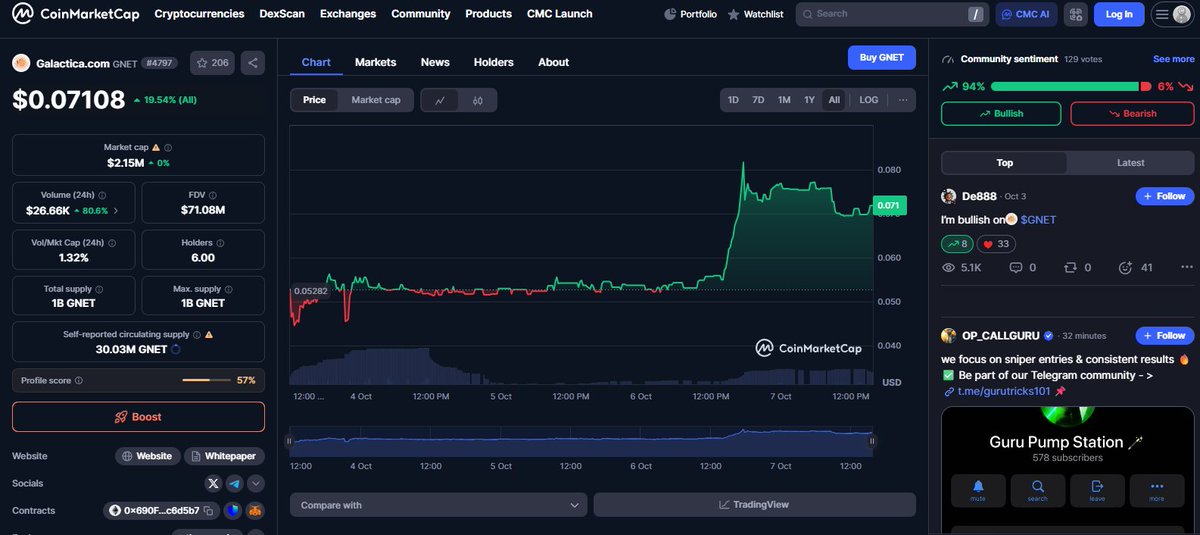Vote Bullish on community sentiment
The image size is (1200, 535).
tap(1001, 113)
